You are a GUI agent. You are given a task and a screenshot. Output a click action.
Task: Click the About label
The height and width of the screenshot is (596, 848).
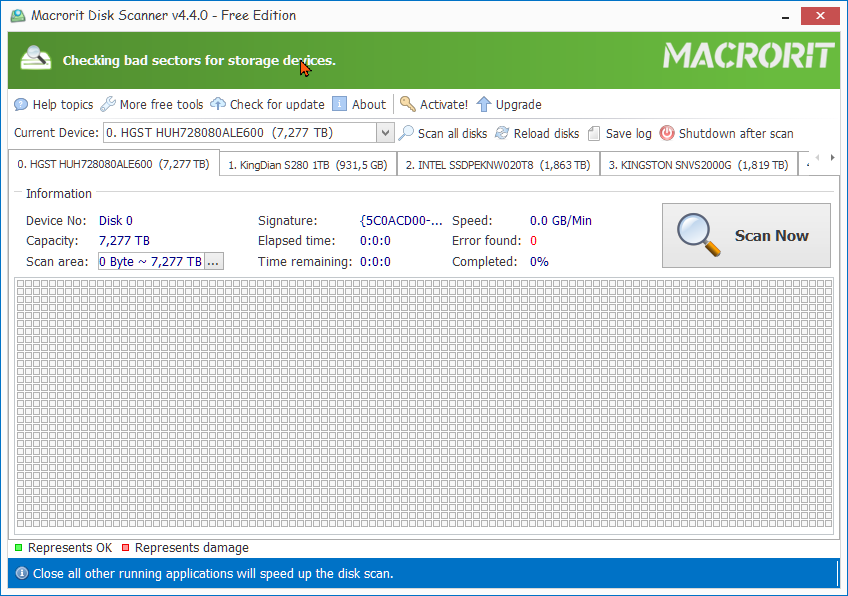click(x=369, y=104)
